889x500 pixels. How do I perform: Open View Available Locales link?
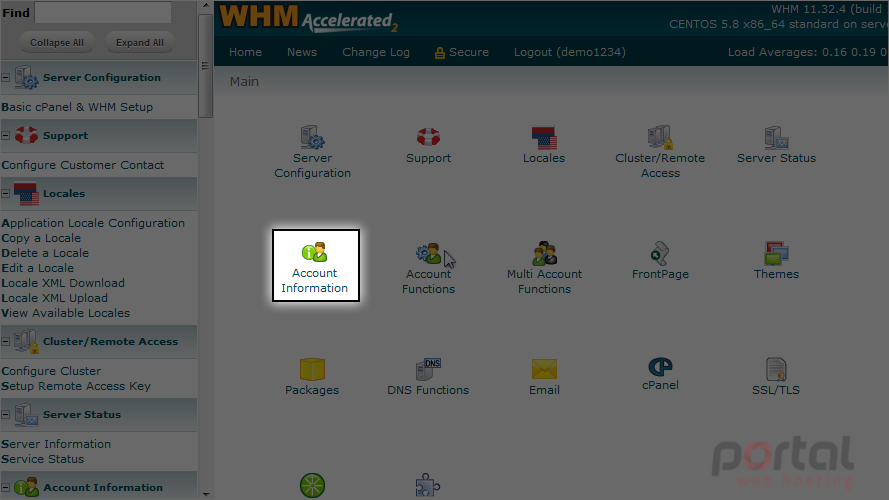(x=66, y=313)
